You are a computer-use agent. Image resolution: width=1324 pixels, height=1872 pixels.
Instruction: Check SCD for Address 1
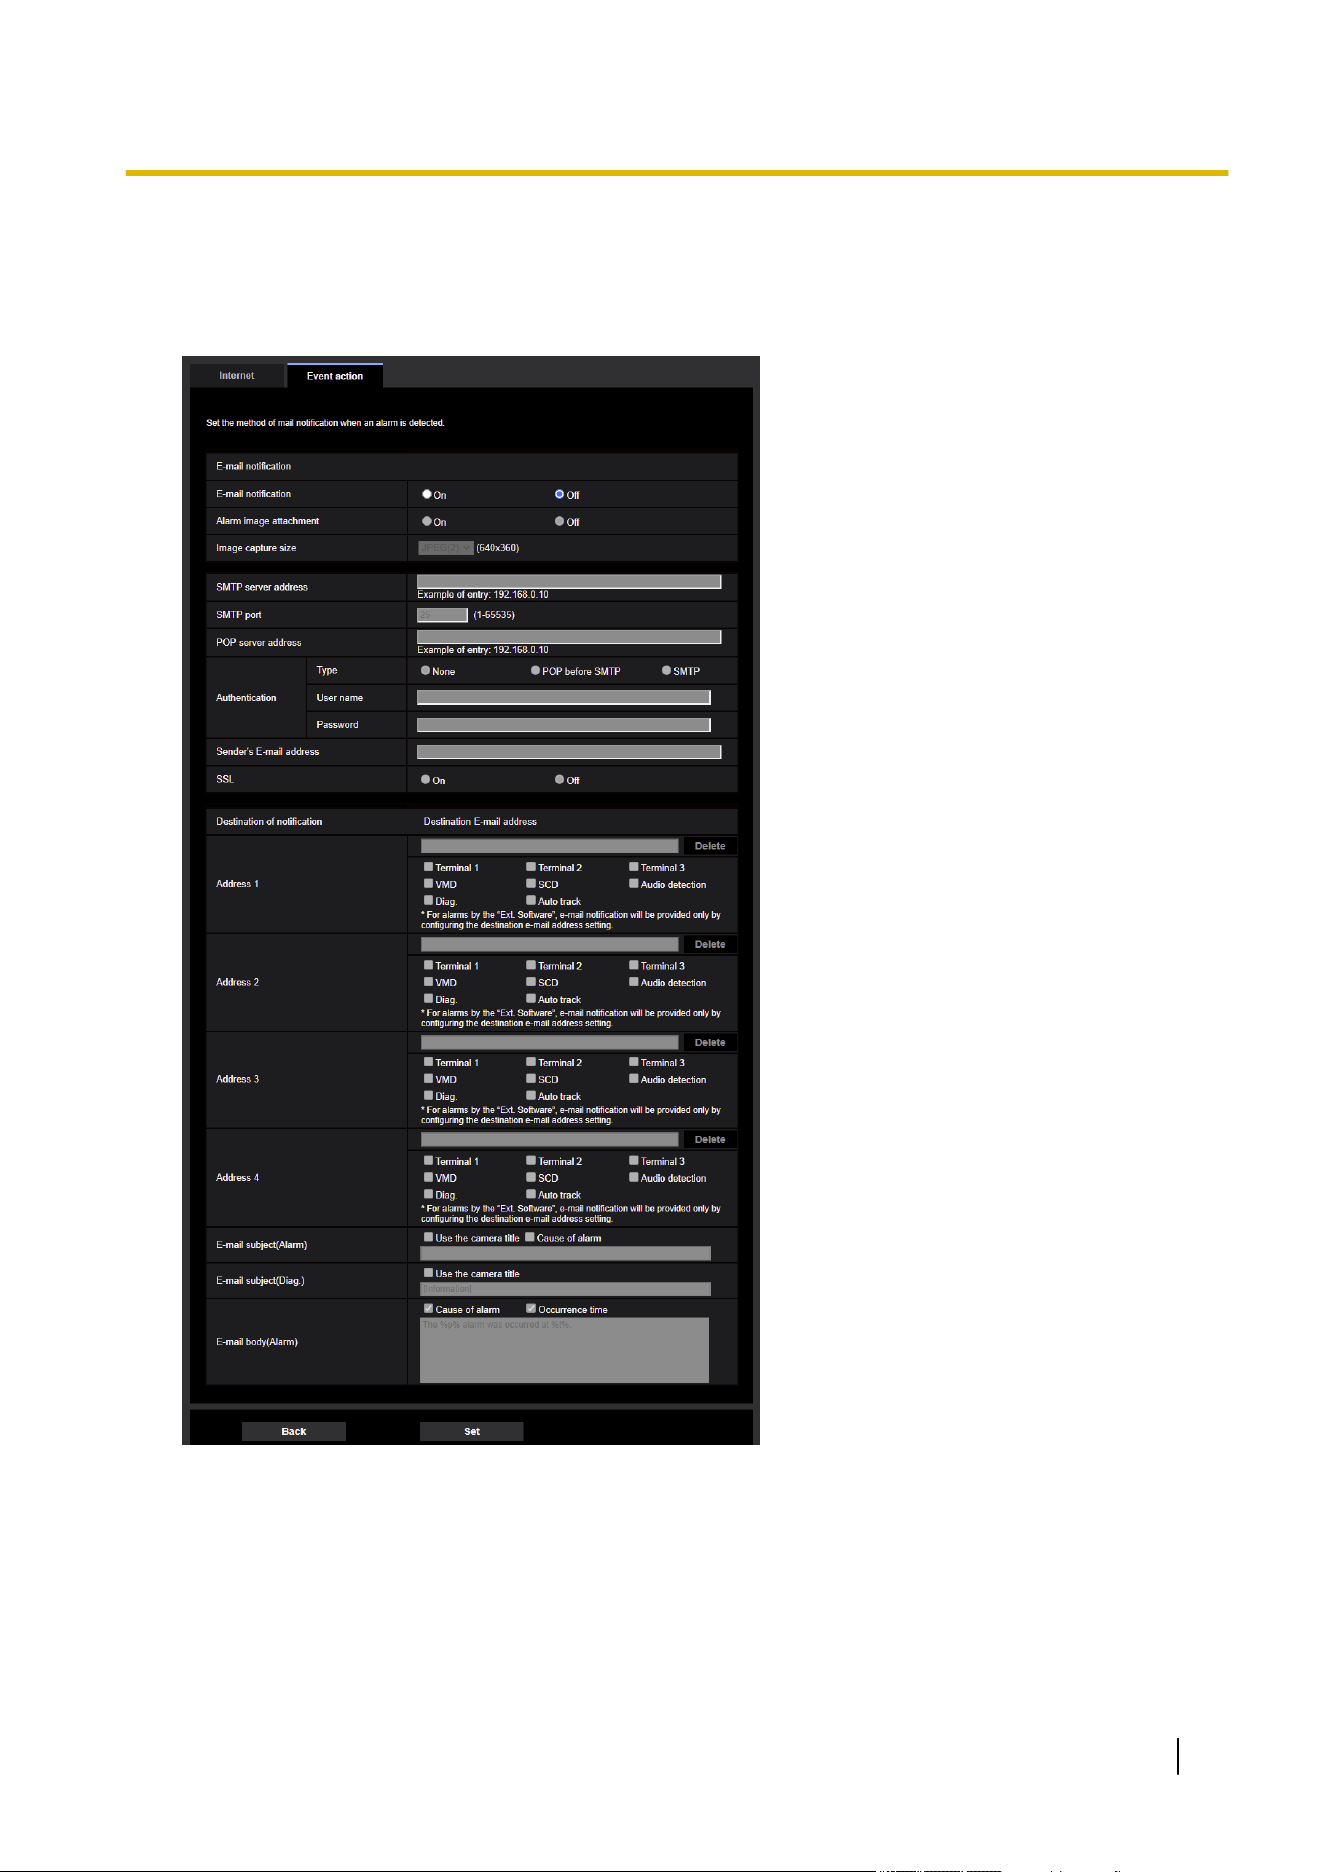tap(531, 884)
